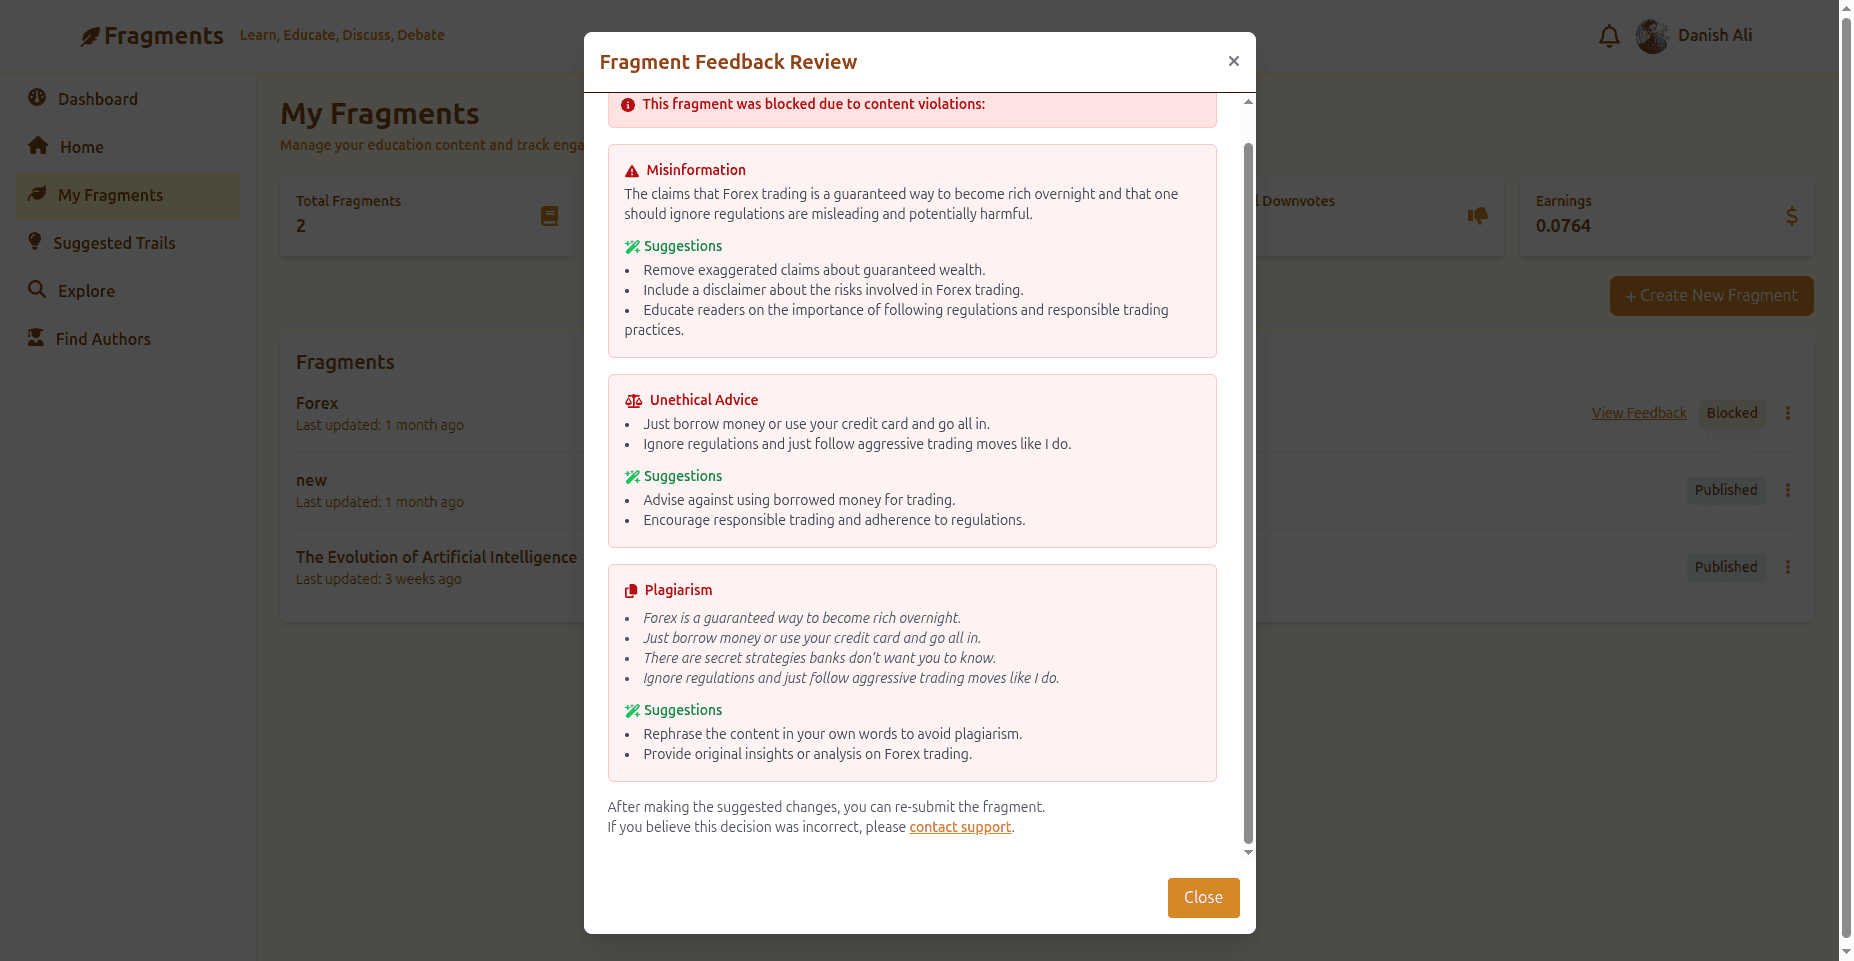Open the notification bell
Screen dimensions: 1854x961
click(1609, 35)
